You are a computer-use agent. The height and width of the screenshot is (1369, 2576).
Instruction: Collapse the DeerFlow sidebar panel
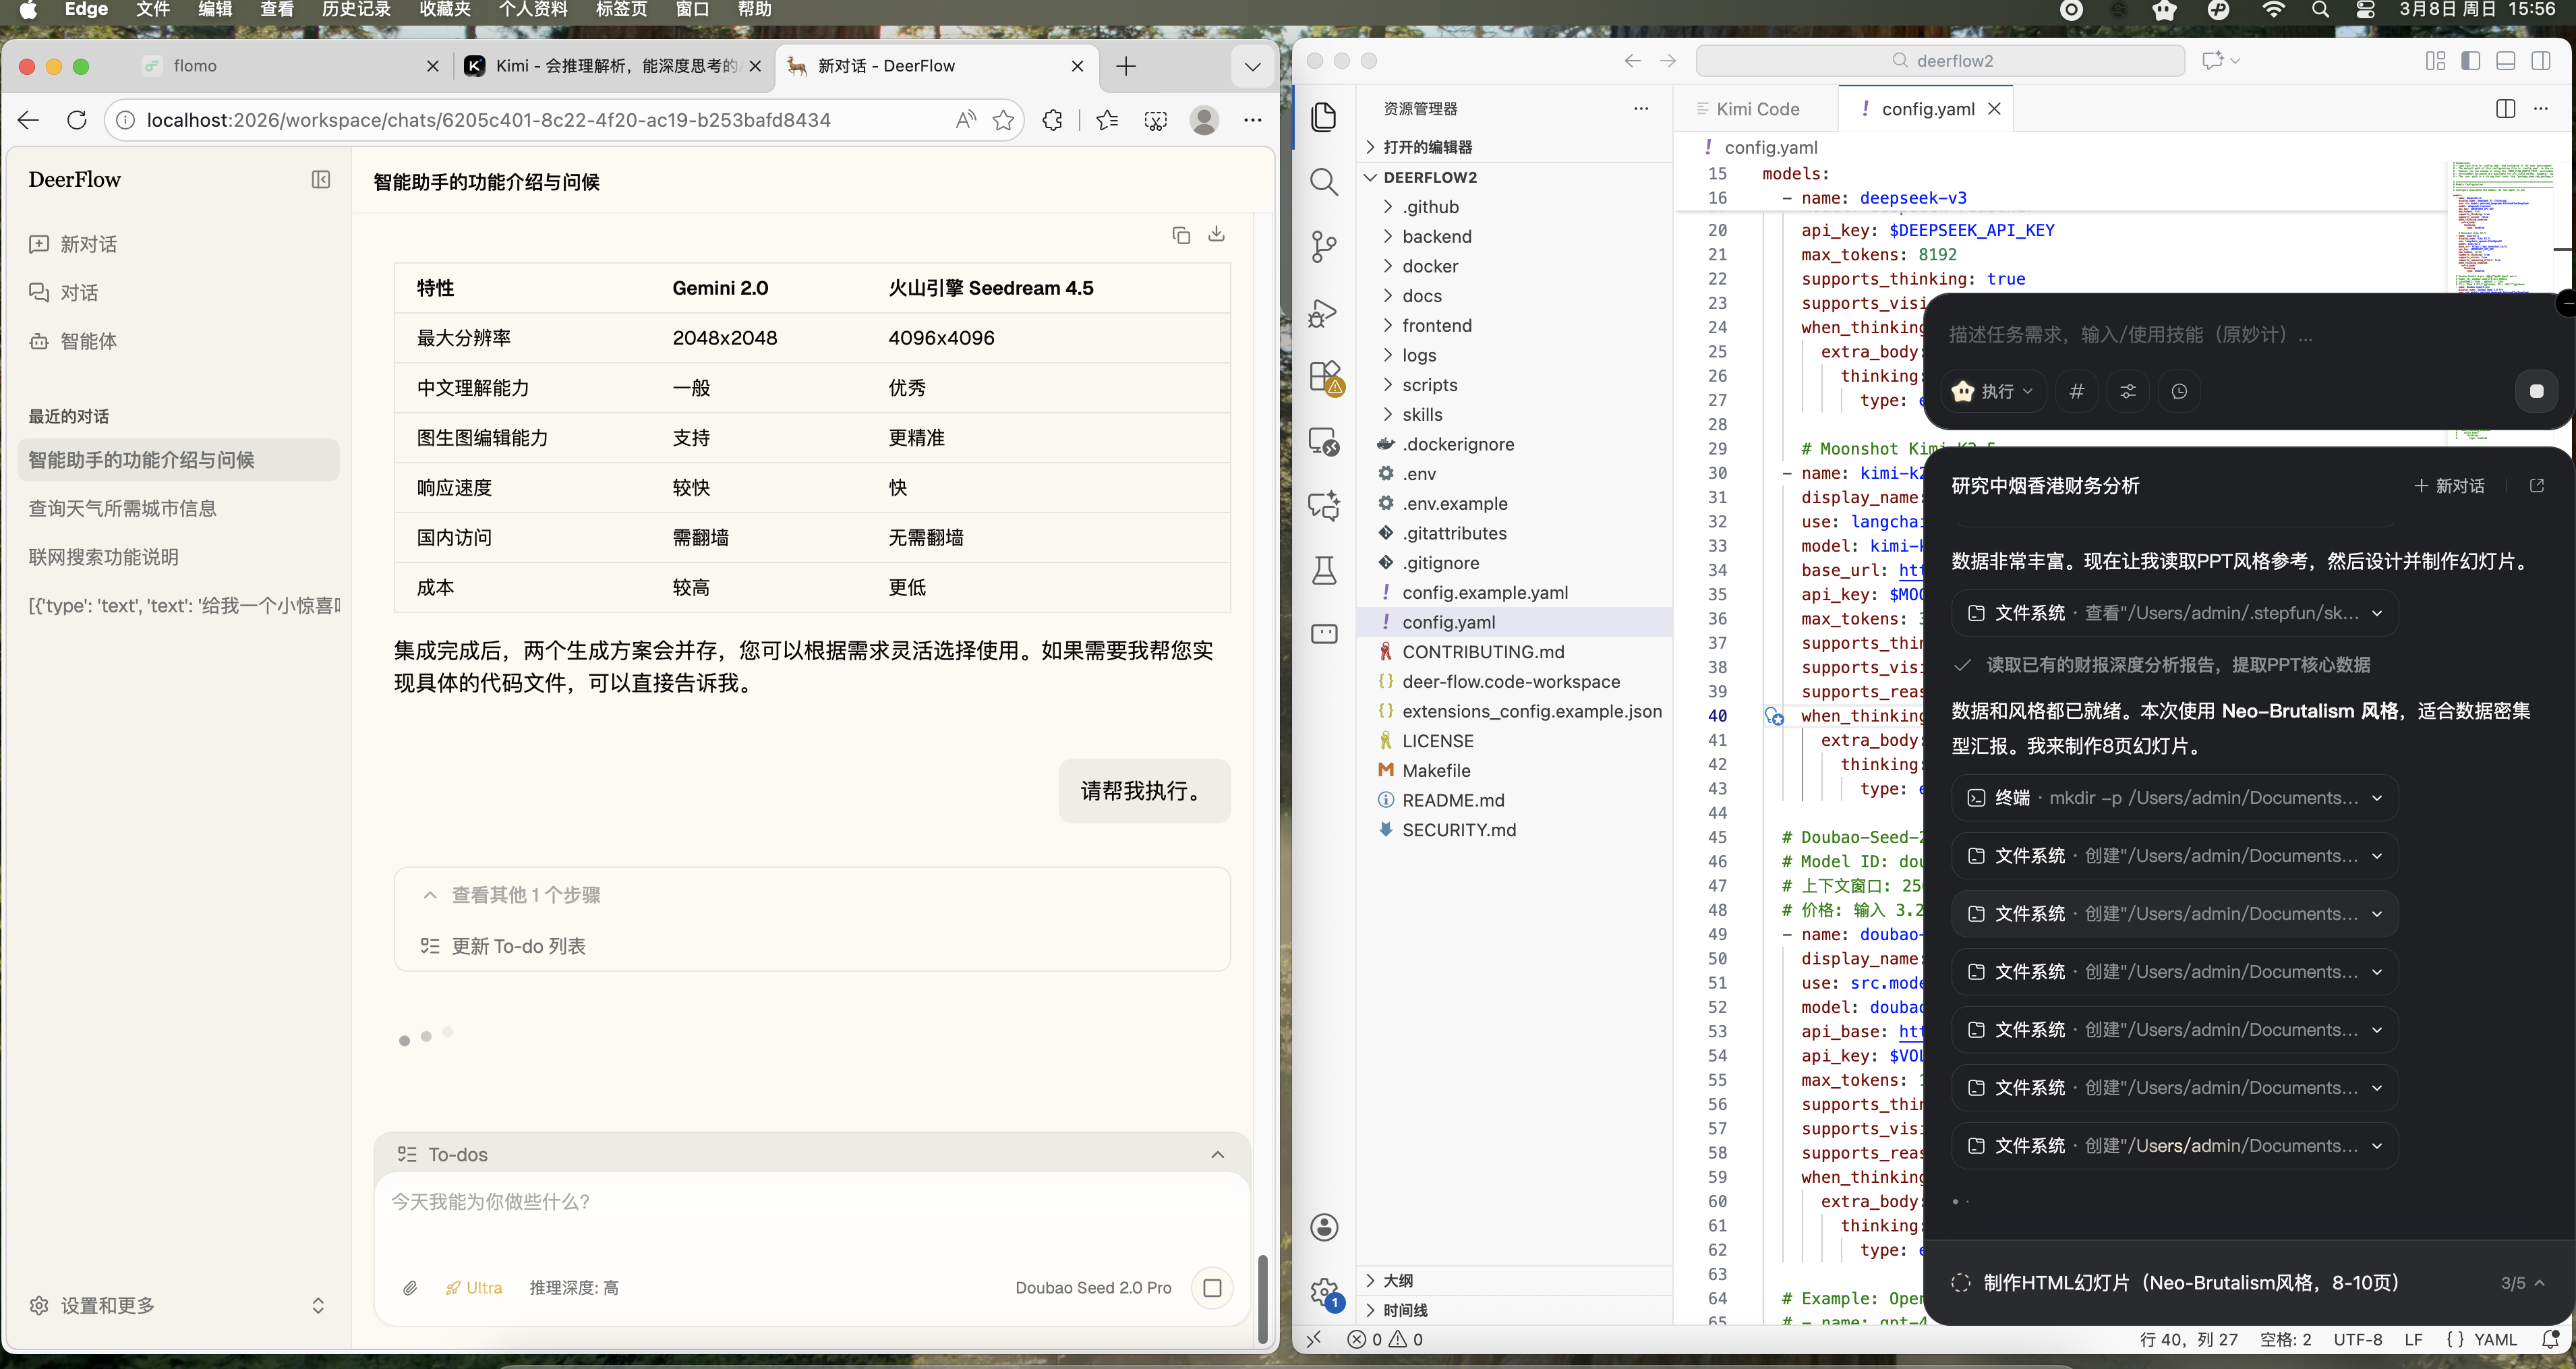[321, 180]
